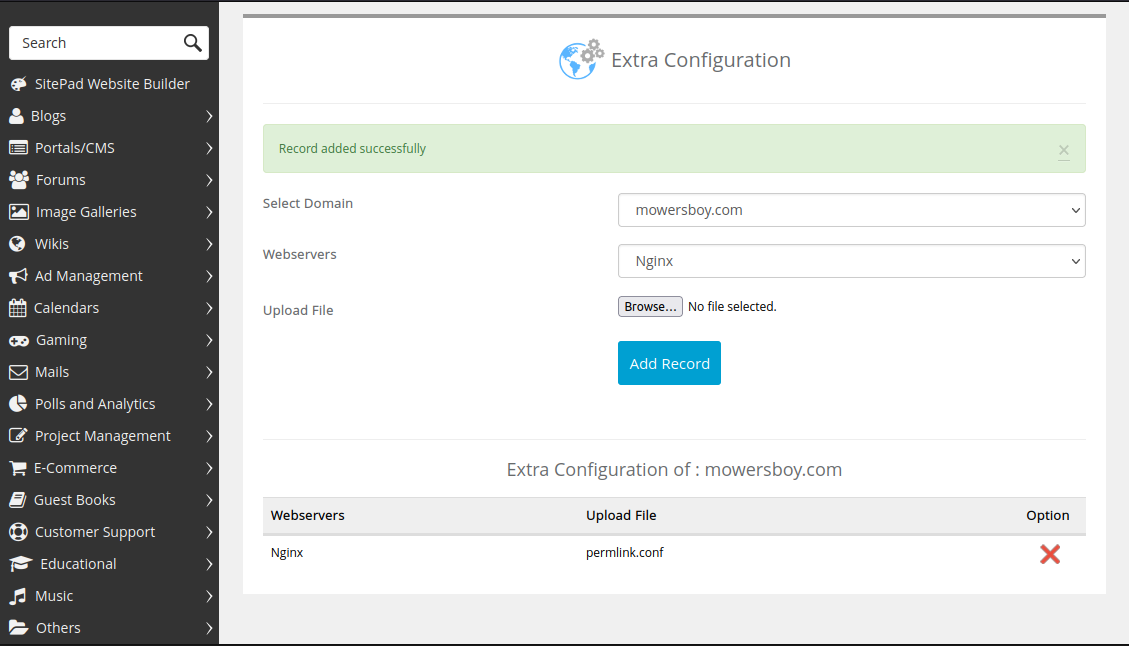Click the Gaming controller icon
Viewport: 1129px width, 646px height.
pyautogui.click(x=18, y=340)
